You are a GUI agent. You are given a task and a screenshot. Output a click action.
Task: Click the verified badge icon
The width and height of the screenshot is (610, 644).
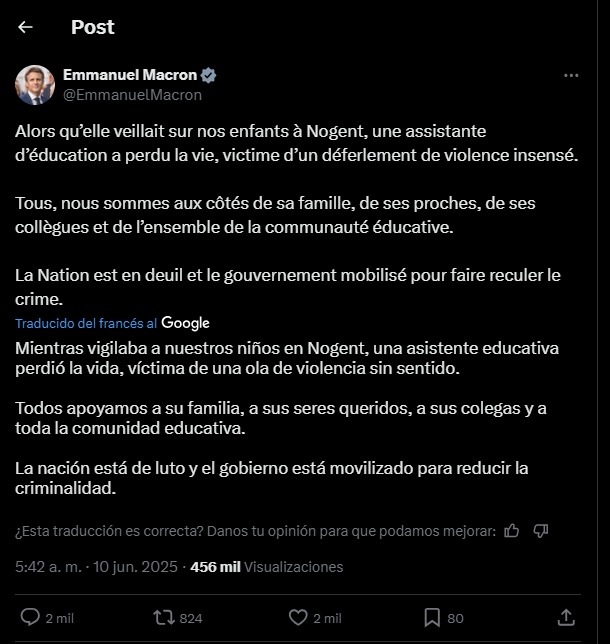tap(210, 75)
